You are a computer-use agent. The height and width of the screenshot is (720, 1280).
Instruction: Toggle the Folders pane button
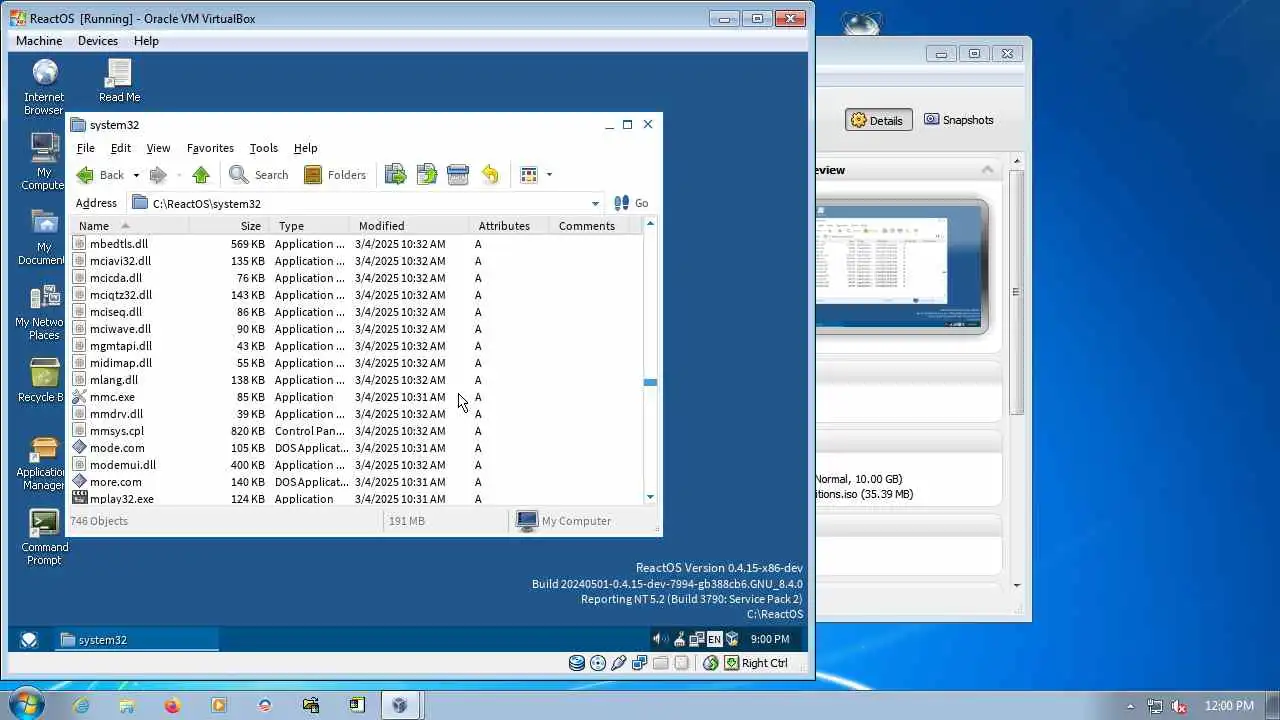335,175
